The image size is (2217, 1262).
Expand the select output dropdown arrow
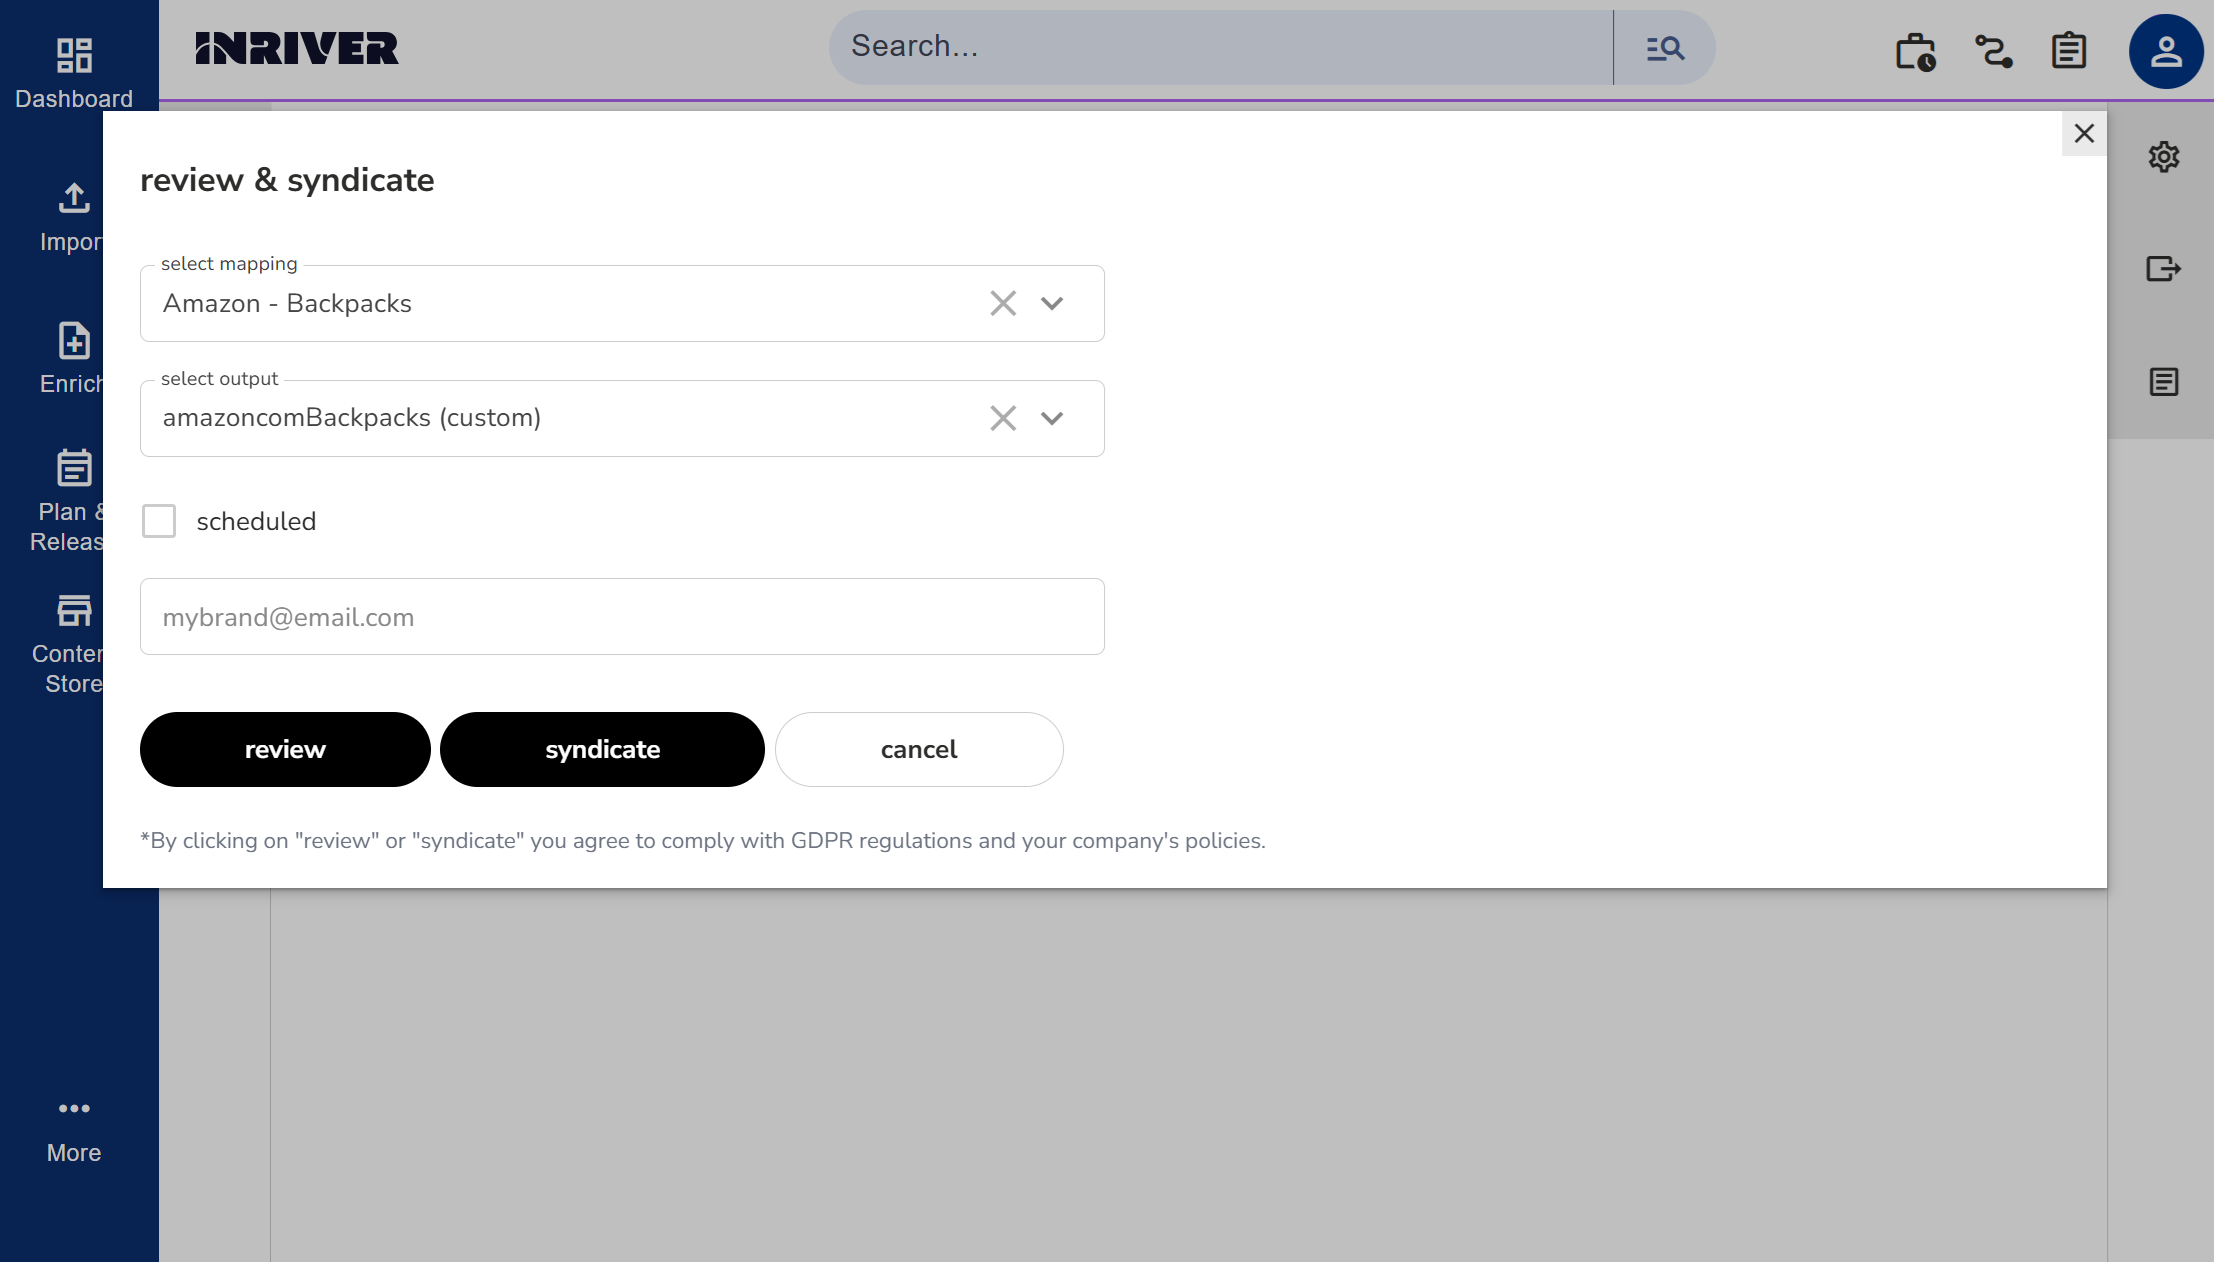point(1052,418)
